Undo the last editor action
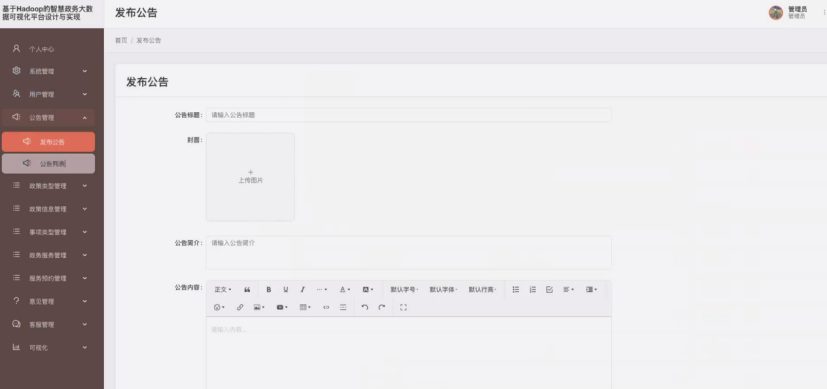Image resolution: width=827 pixels, height=389 pixels. click(364, 307)
